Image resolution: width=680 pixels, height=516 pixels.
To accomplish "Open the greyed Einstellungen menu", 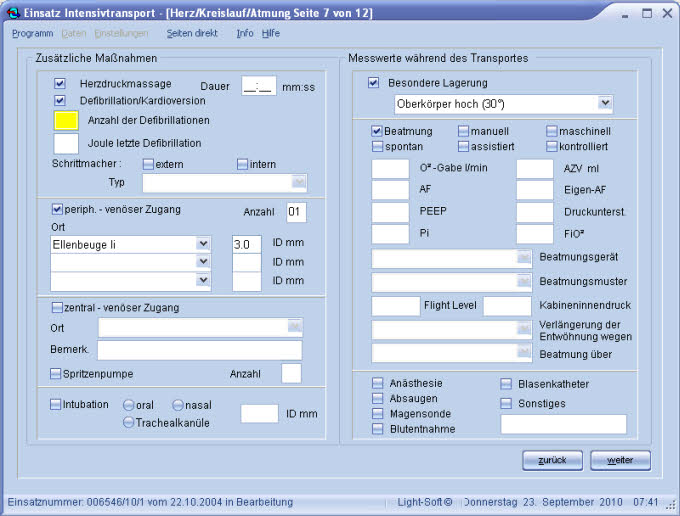I will 121,33.
